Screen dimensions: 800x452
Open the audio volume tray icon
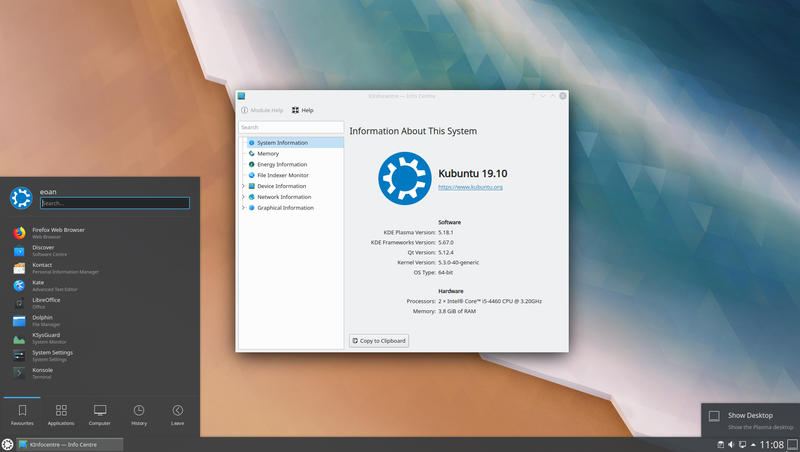pos(731,445)
